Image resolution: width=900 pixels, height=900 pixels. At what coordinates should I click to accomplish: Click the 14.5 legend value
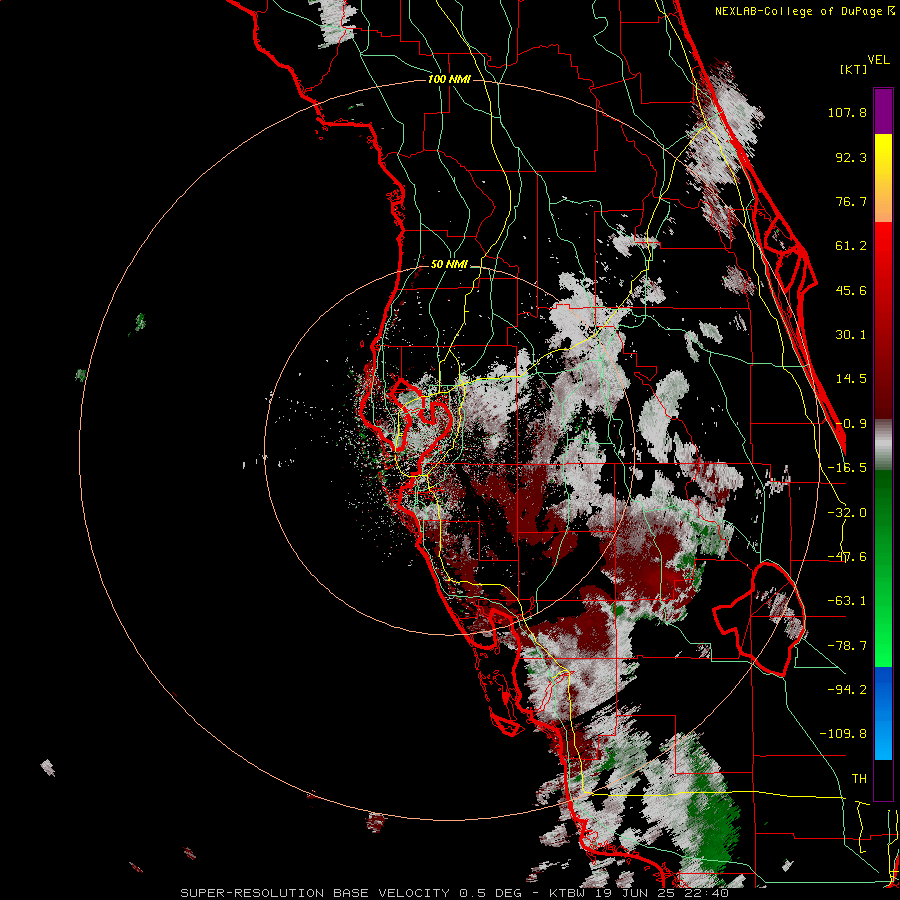[851, 379]
